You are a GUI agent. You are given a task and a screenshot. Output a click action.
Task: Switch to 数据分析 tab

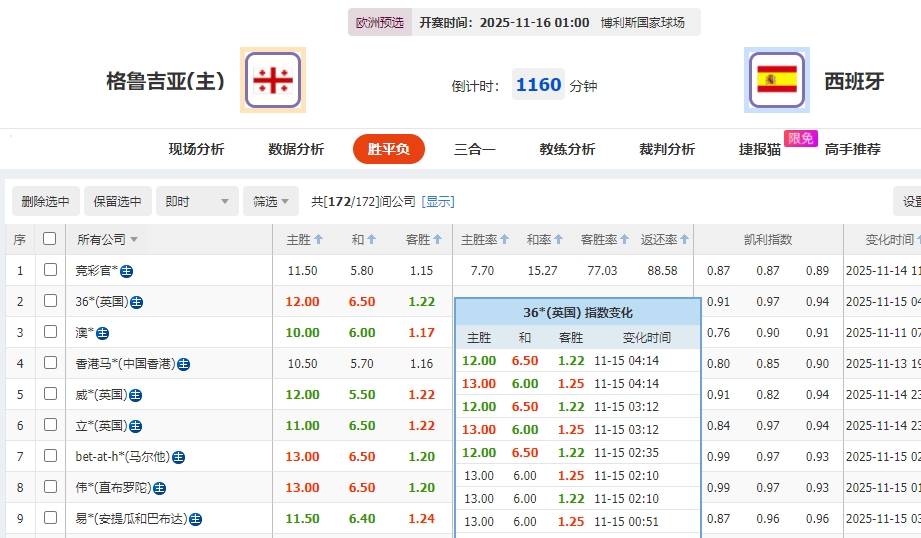[x=296, y=149]
